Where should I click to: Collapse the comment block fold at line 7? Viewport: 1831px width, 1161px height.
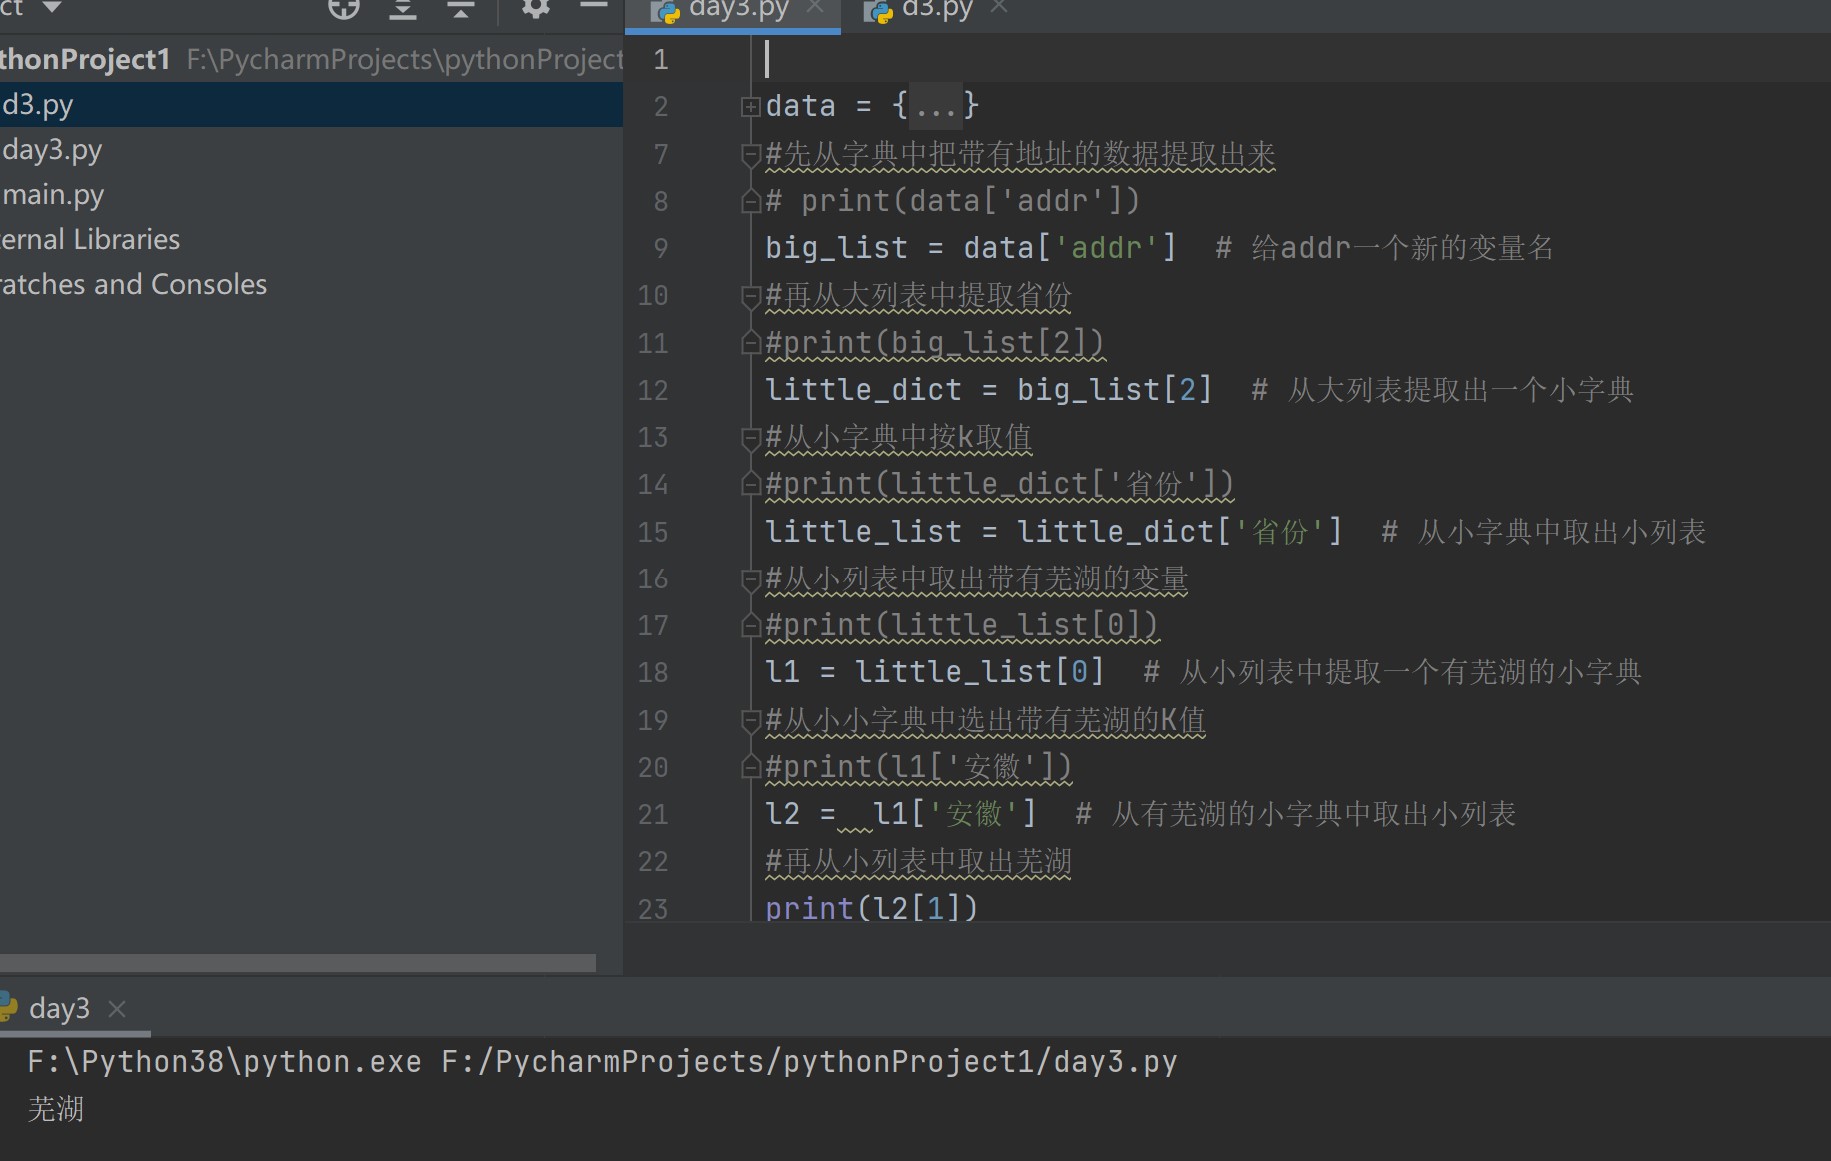pos(750,154)
